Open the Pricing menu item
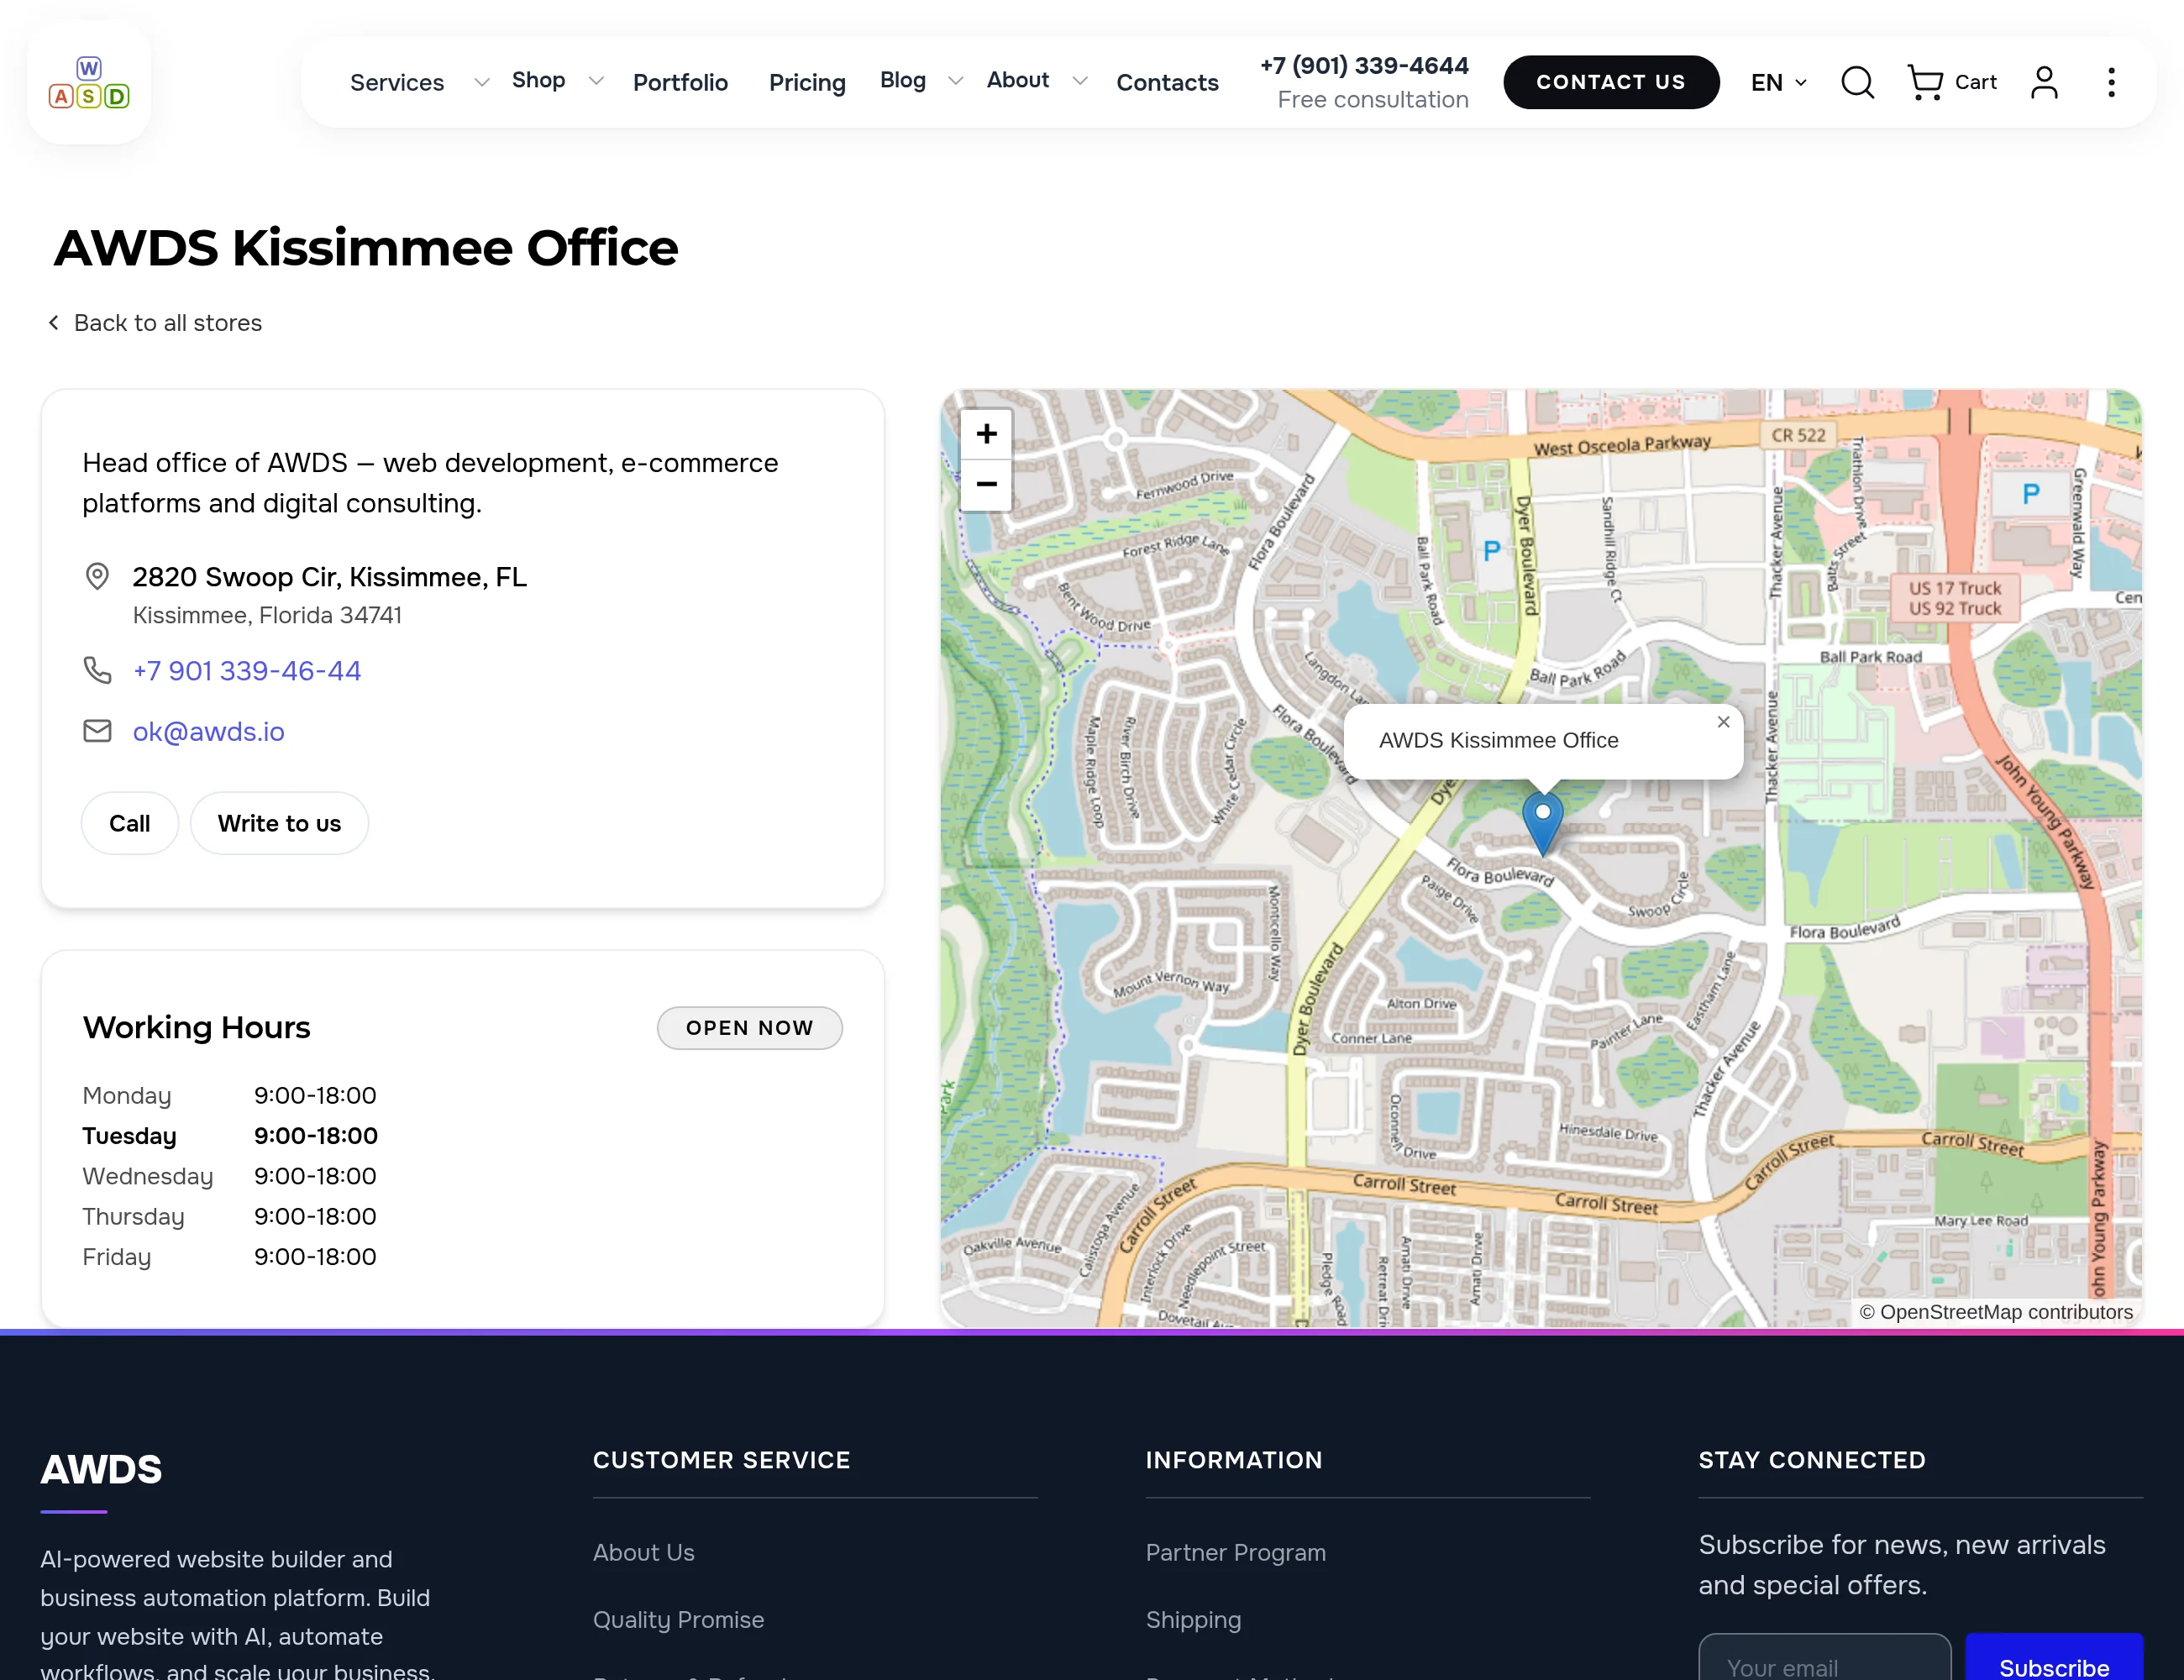The image size is (2184, 1680). coord(807,82)
